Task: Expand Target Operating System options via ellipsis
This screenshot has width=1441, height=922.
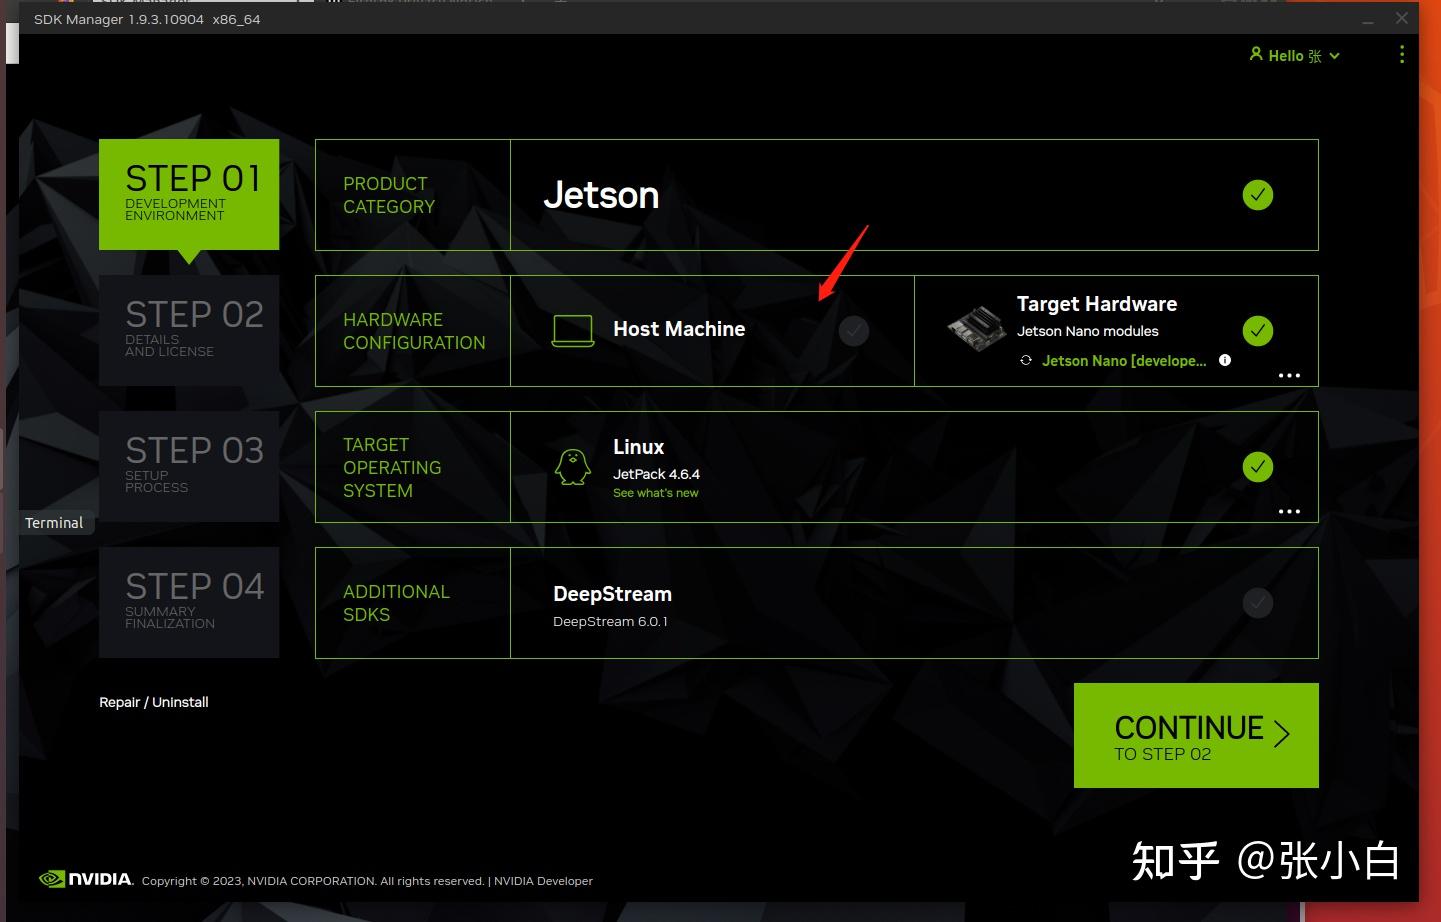Action: tap(1289, 511)
